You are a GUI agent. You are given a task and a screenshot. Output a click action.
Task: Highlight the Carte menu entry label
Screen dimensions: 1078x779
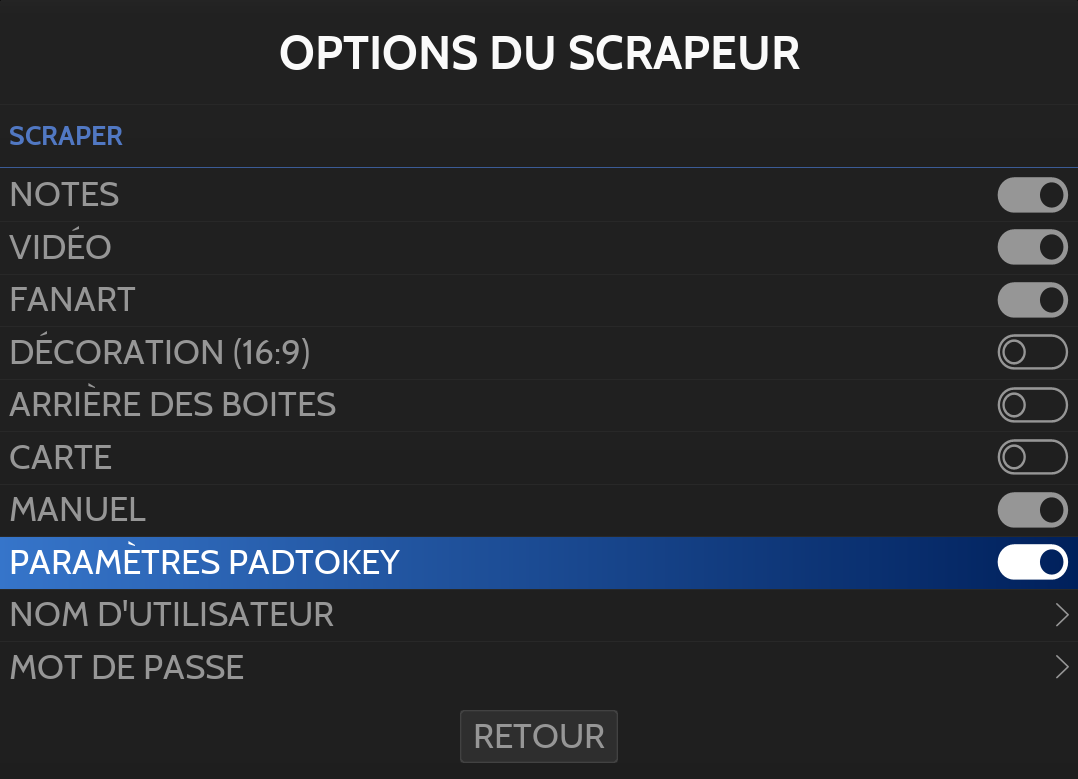(60, 457)
